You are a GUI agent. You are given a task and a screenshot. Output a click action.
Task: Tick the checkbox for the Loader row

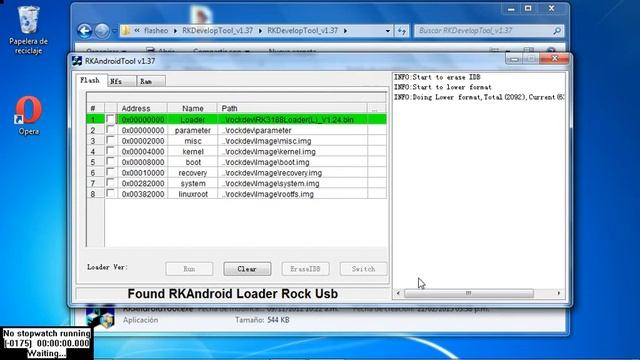pos(110,119)
